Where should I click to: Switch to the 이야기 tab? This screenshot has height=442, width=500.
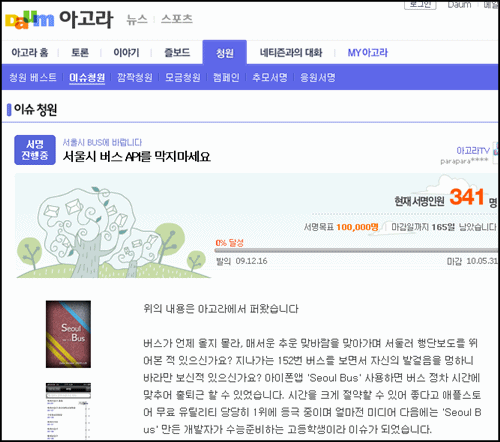pos(126,53)
